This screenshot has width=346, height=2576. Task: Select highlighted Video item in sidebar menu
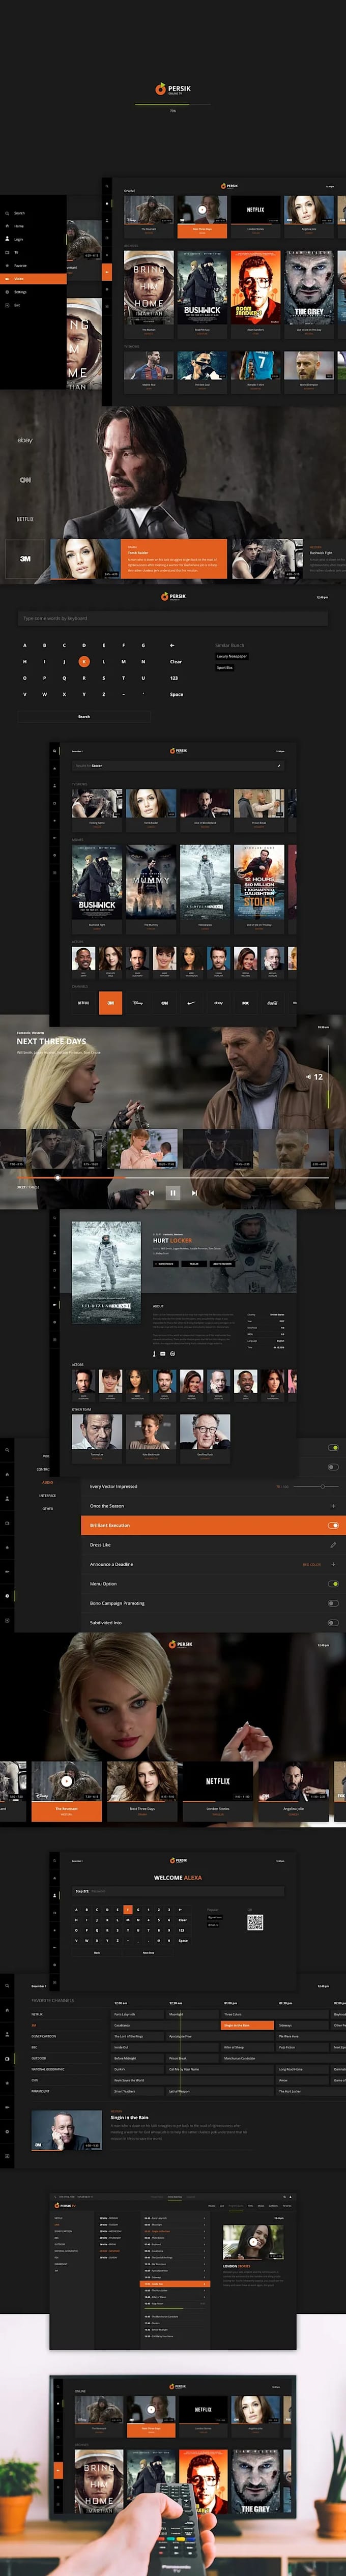(33, 279)
